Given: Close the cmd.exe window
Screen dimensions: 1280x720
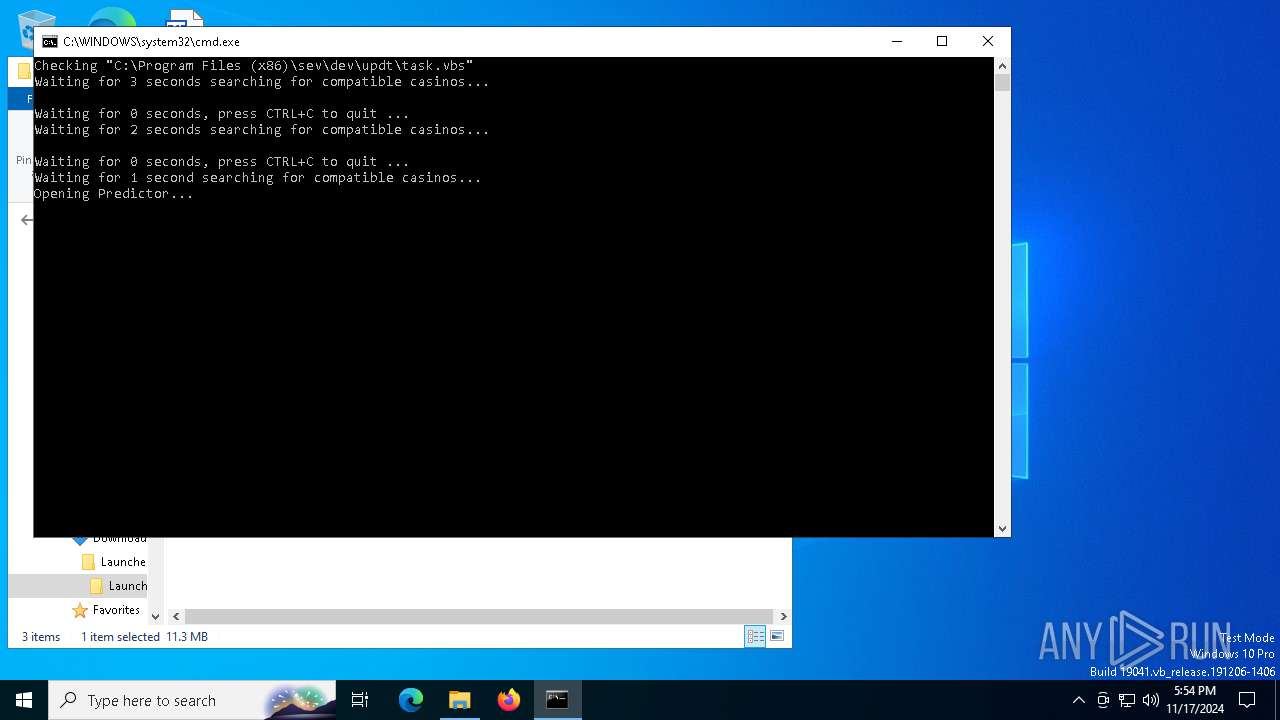Looking at the screenshot, I should 988,41.
